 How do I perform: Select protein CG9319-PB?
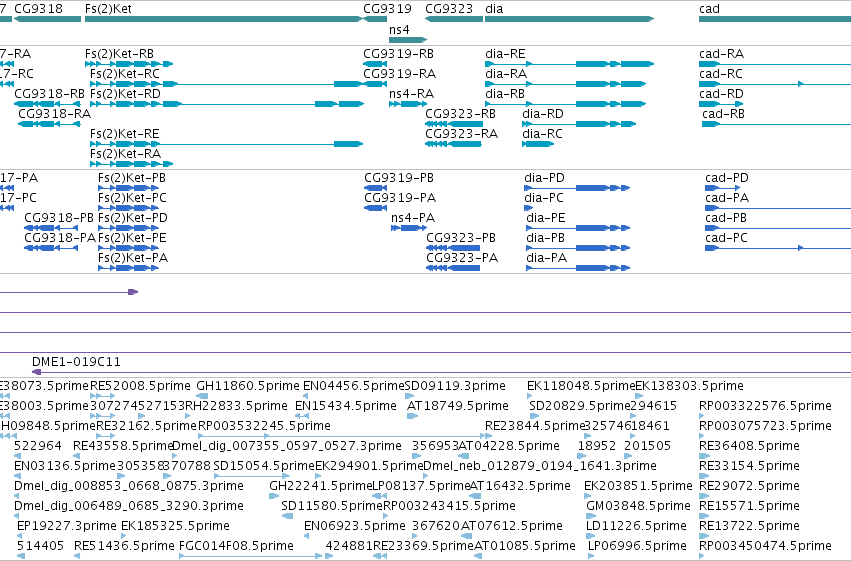[376, 188]
